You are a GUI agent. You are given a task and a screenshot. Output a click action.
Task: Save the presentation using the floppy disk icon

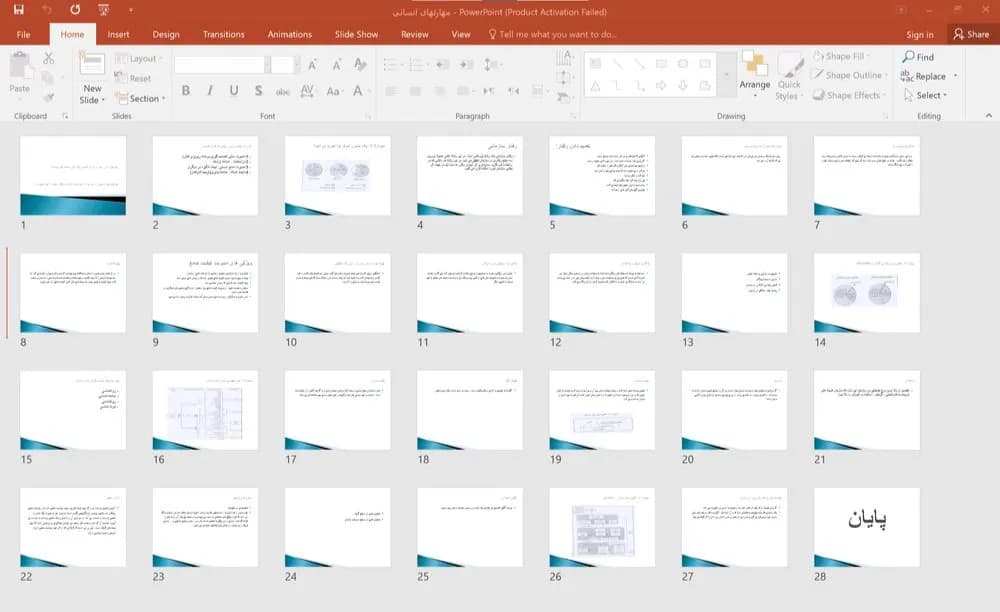(x=18, y=10)
